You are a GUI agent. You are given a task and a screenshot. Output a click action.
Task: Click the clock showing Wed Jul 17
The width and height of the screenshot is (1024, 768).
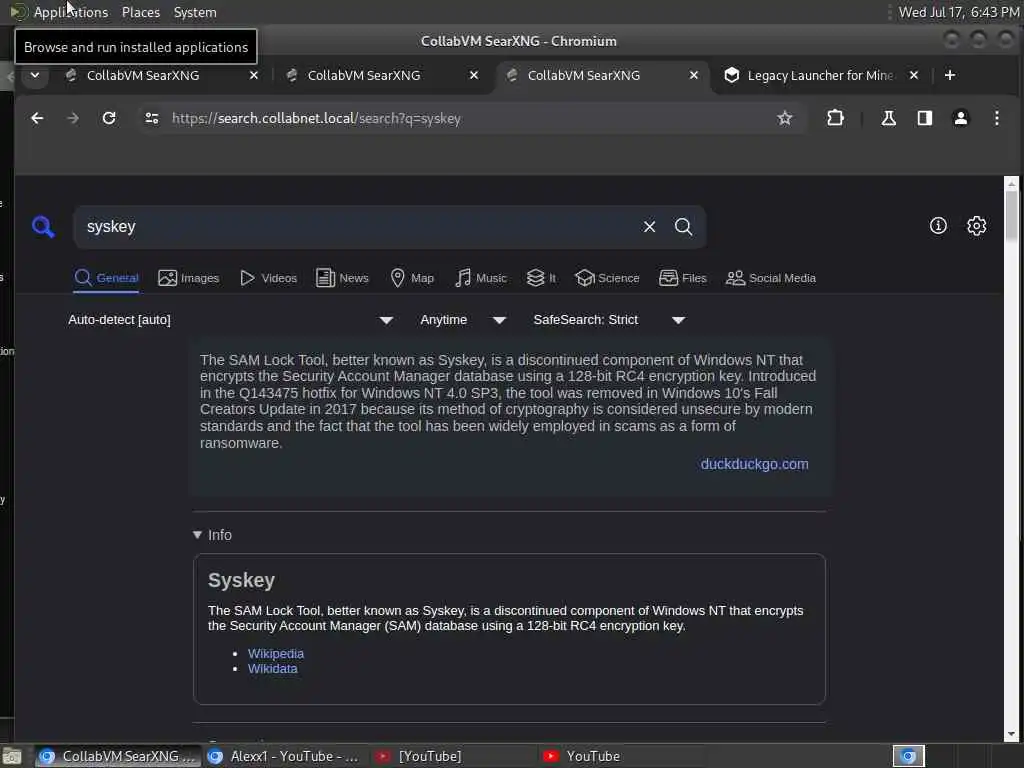tap(959, 12)
